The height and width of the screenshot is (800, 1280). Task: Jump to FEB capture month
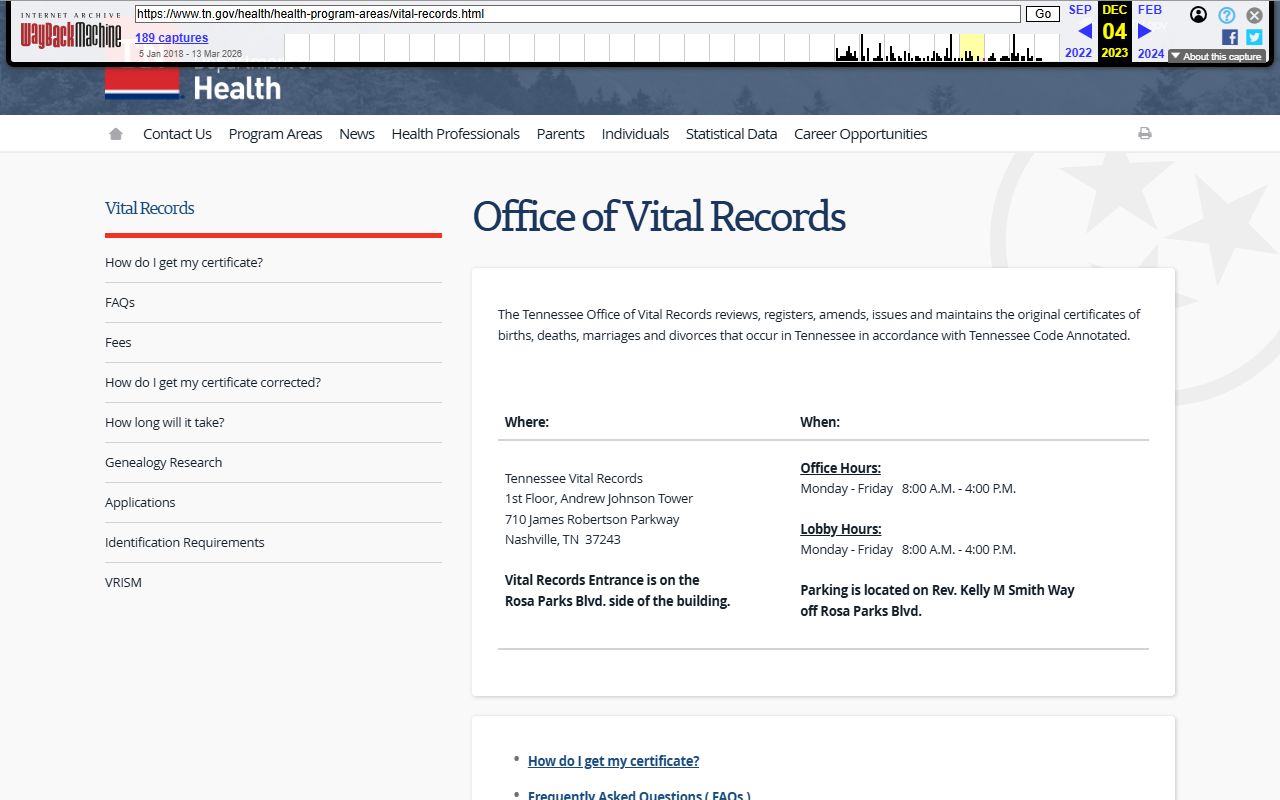(1150, 10)
